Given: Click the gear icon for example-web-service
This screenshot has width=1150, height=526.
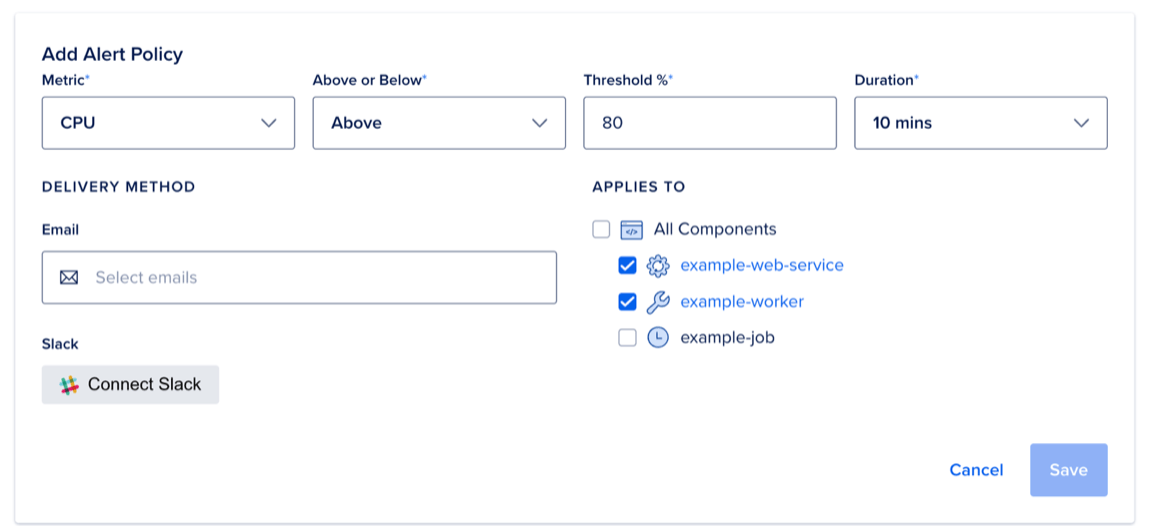Looking at the screenshot, I should click(x=657, y=266).
